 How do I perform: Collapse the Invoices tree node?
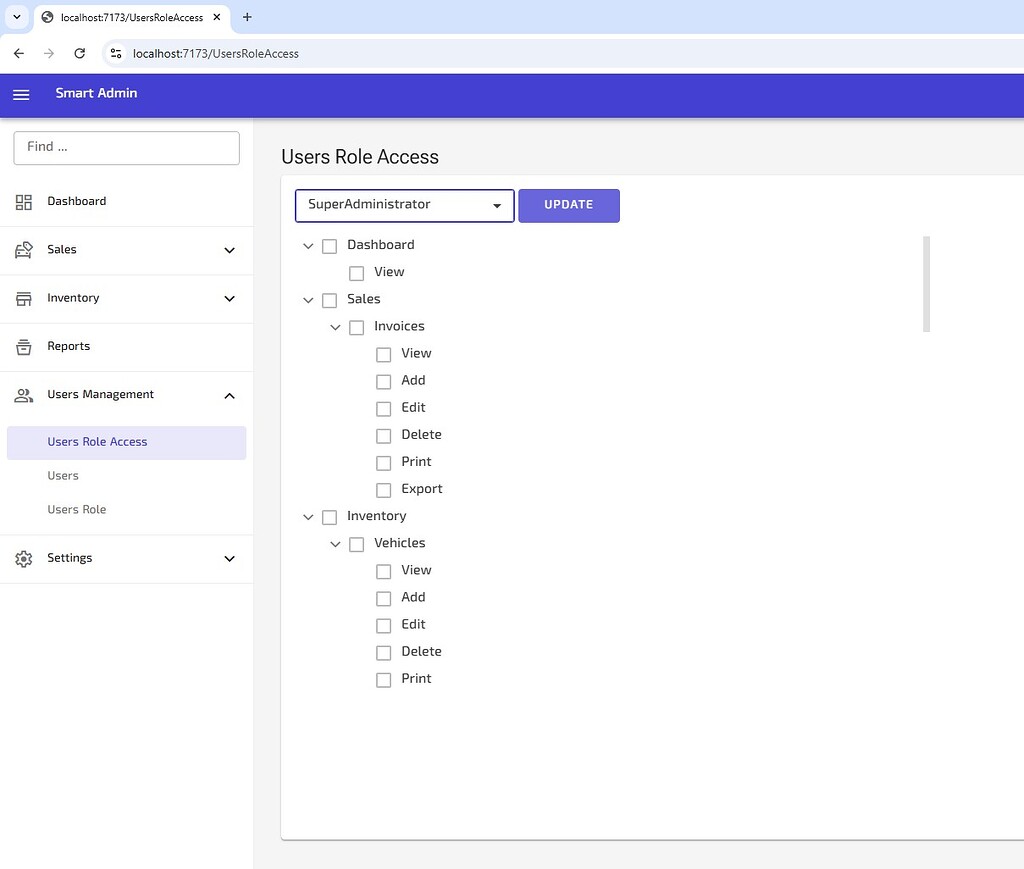335,326
